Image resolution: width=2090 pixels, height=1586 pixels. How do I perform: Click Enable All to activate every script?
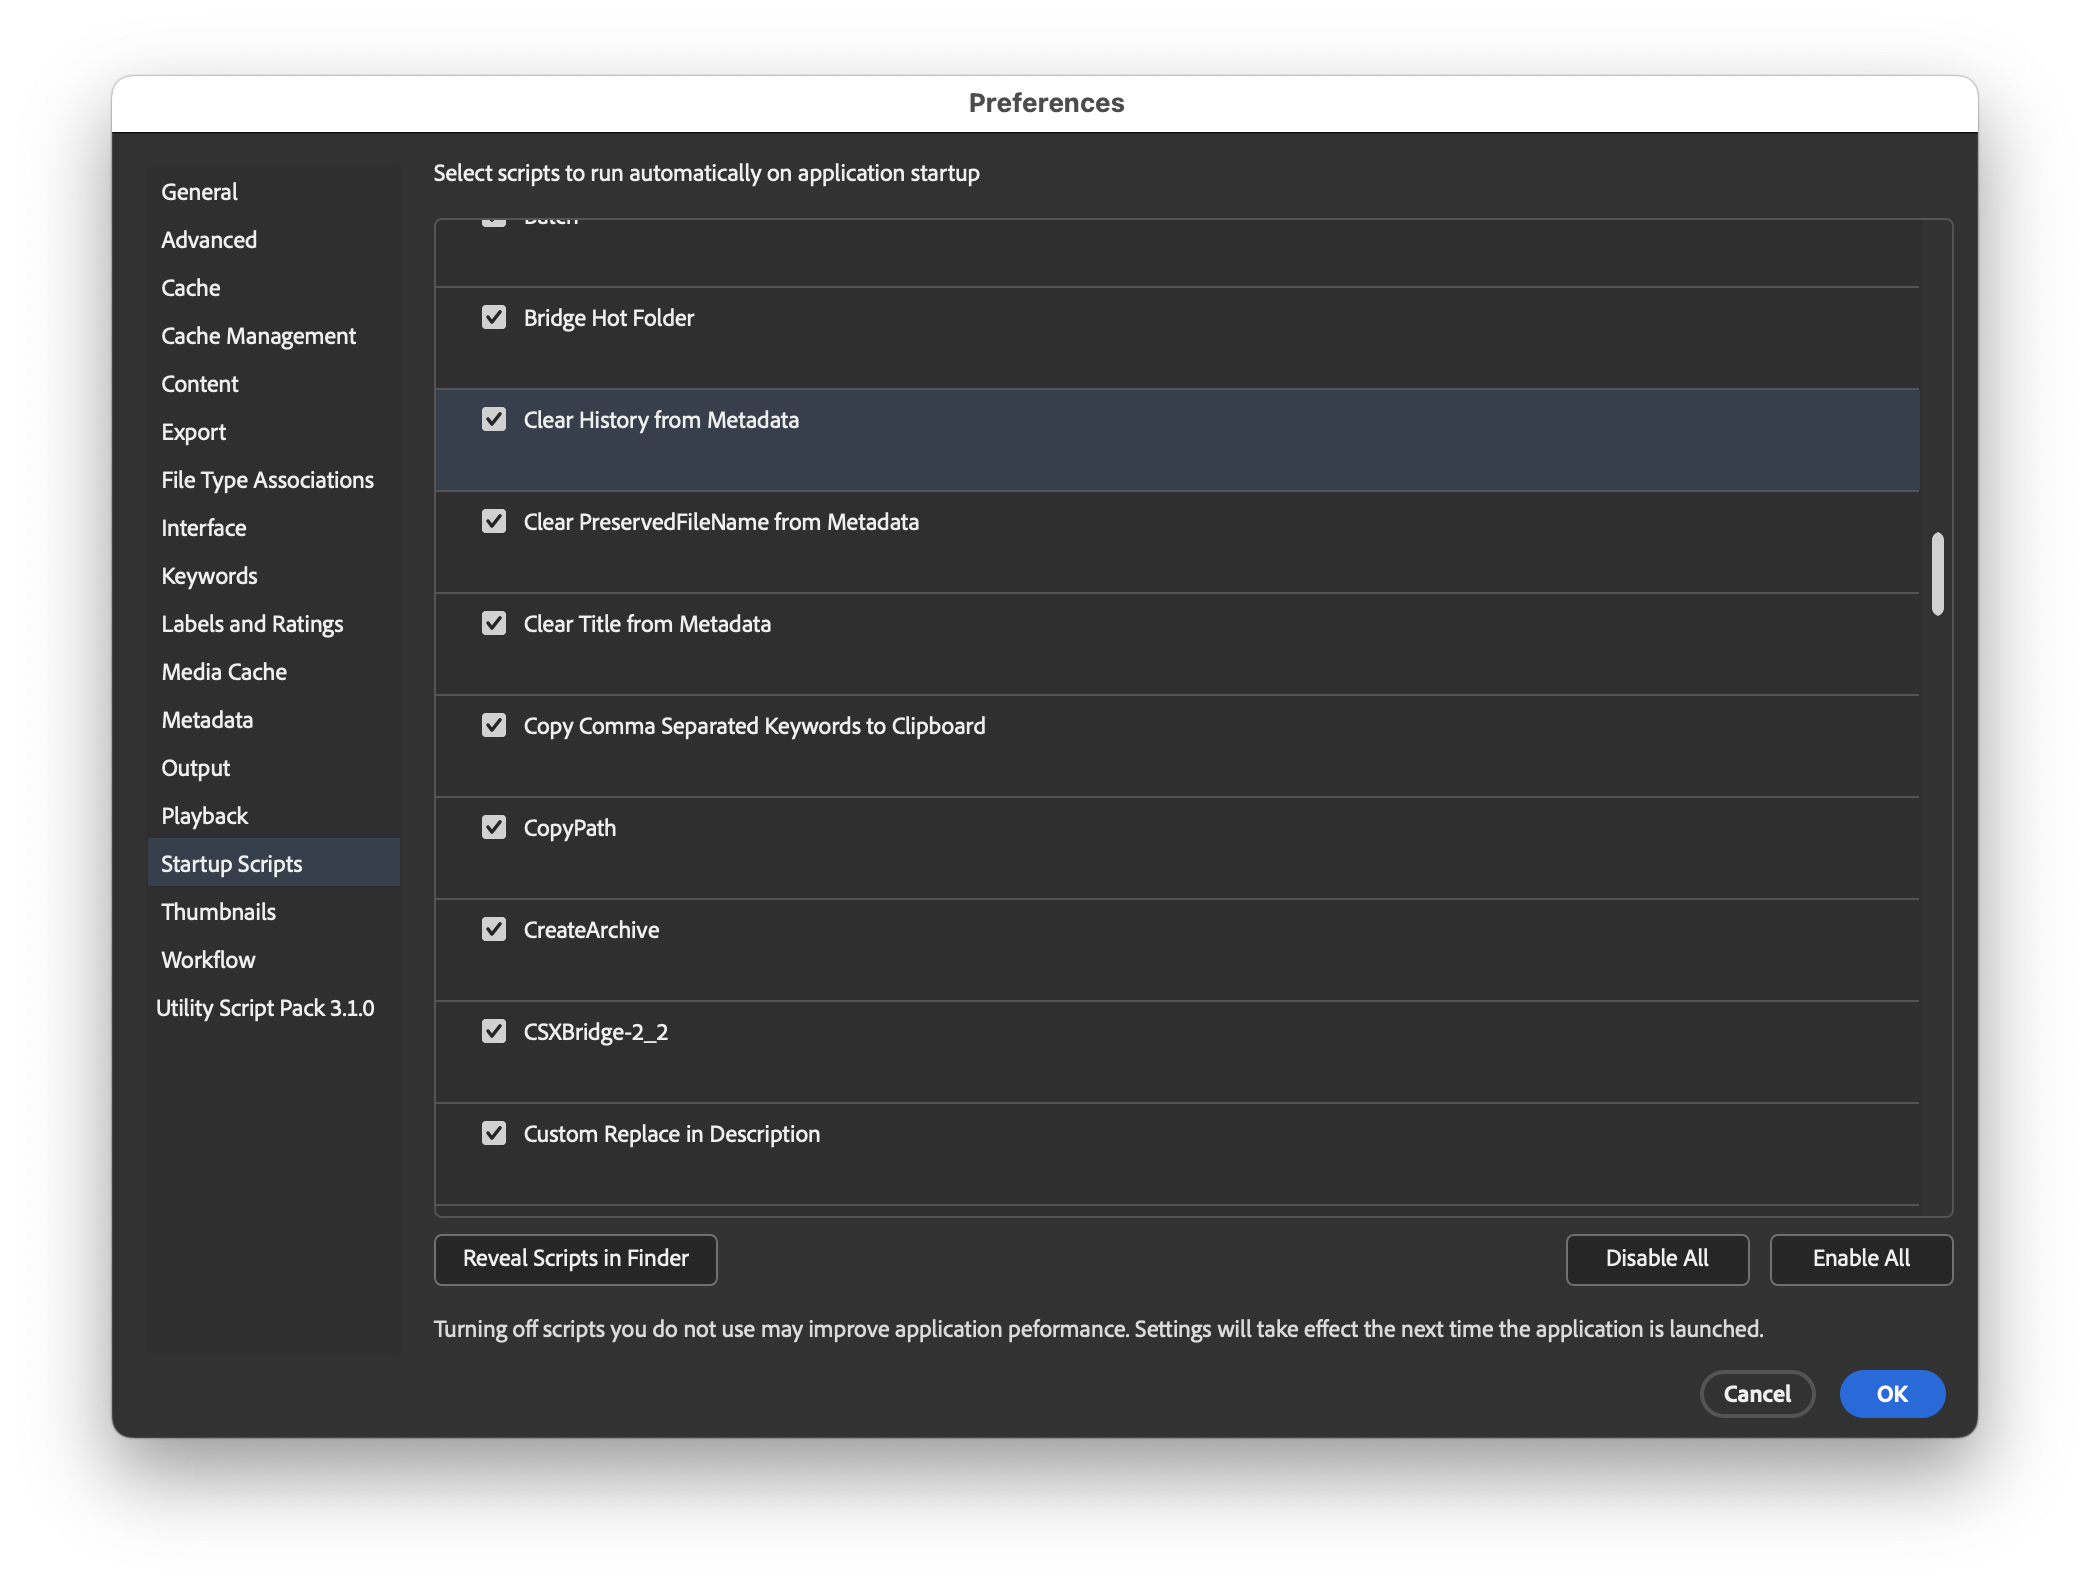(1860, 1259)
